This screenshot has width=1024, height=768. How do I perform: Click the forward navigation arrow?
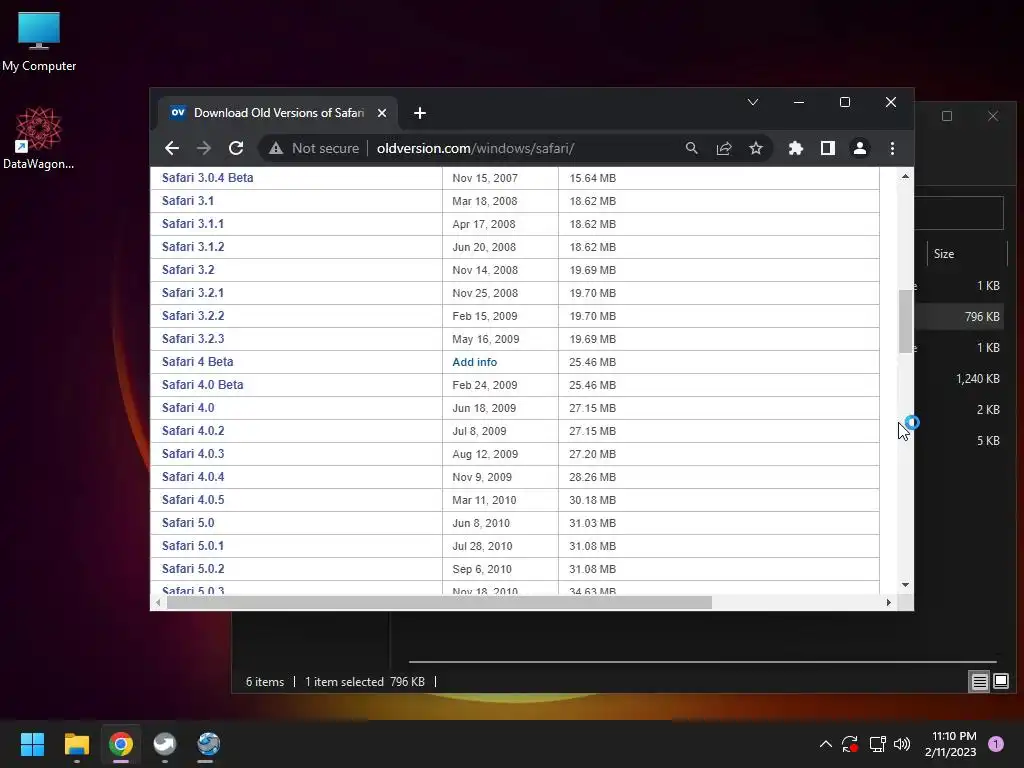tap(204, 148)
